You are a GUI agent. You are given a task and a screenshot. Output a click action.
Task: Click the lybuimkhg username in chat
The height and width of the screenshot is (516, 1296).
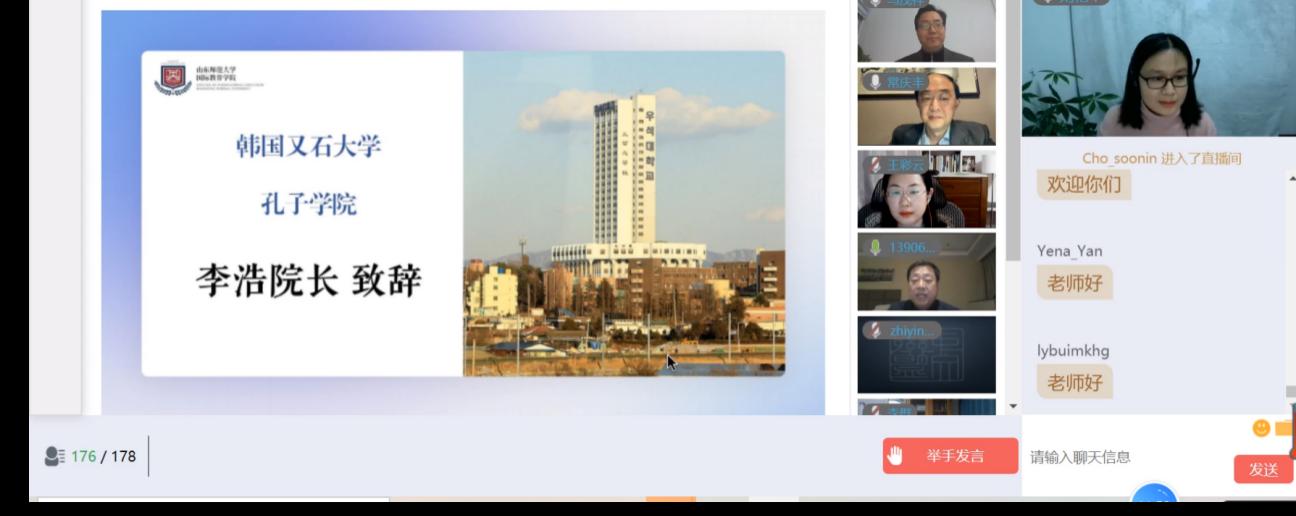[1072, 351]
